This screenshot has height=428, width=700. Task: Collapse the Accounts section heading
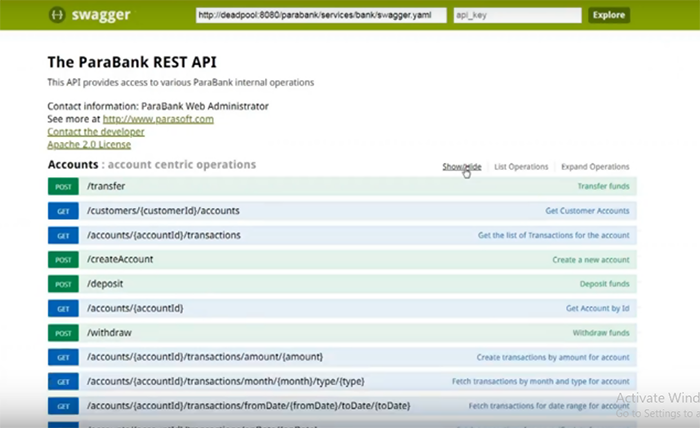pos(73,165)
